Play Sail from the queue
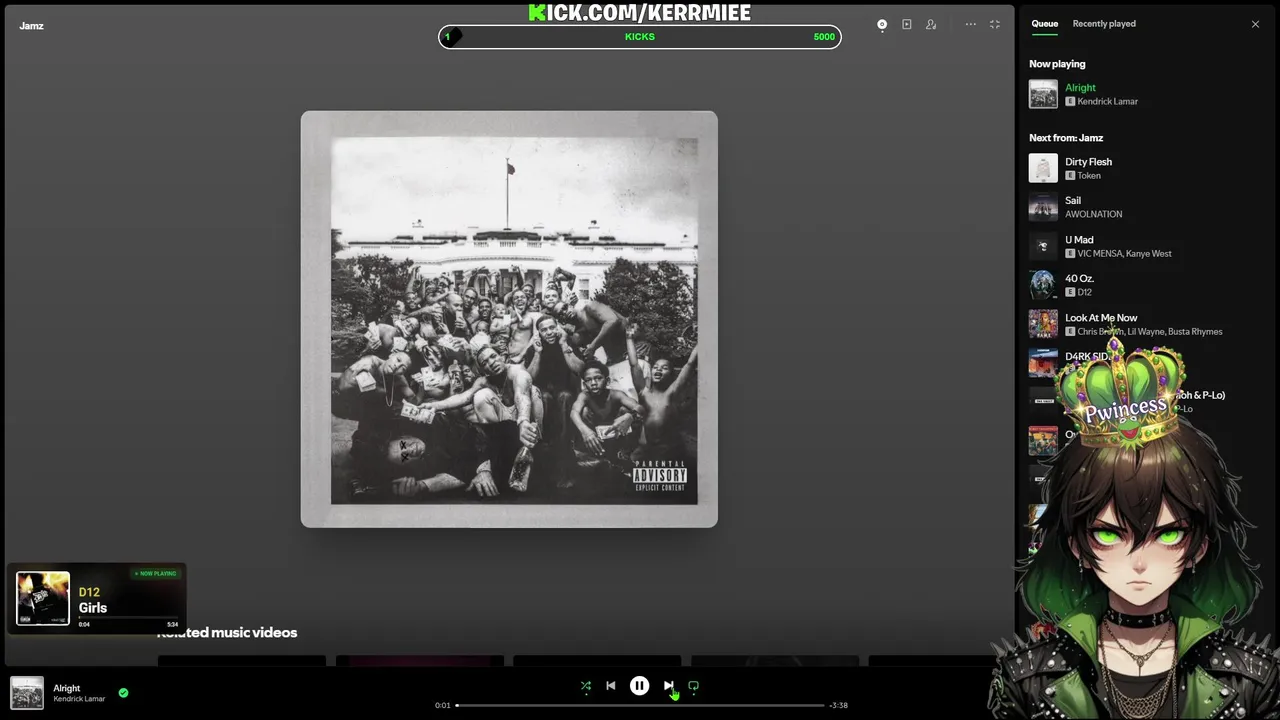This screenshot has height=720, width=1280. pos(1073,201)
